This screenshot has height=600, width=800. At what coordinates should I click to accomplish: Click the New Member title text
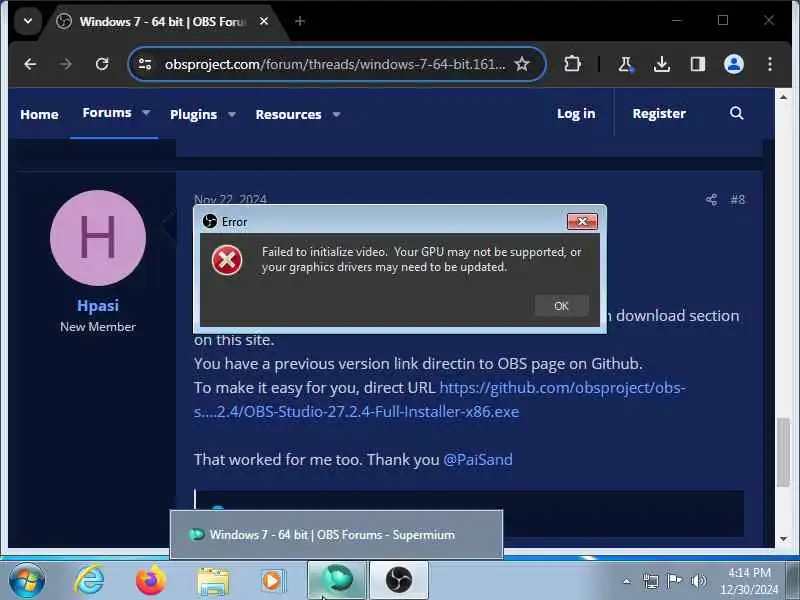click(x=98, y=327)
